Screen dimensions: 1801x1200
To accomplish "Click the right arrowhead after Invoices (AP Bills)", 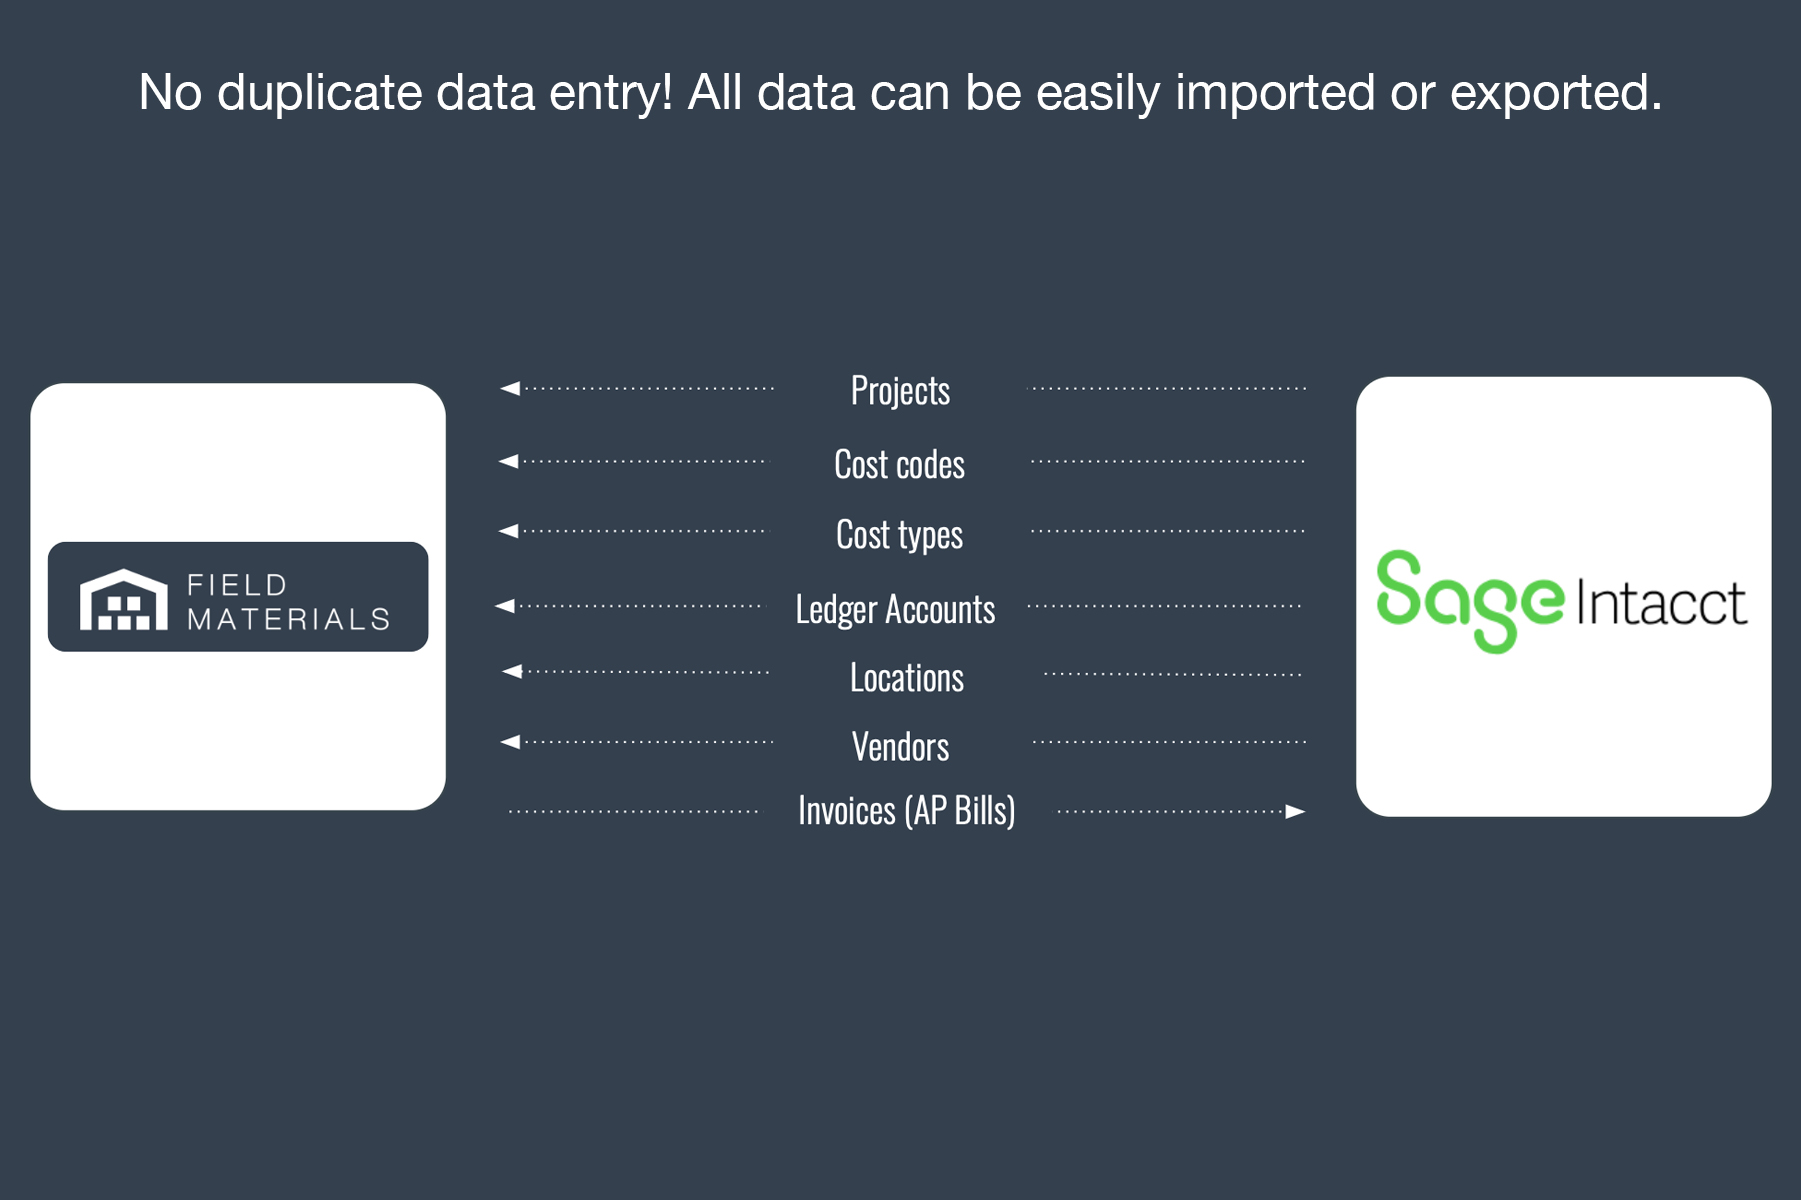I will (x=1295, y=811).
